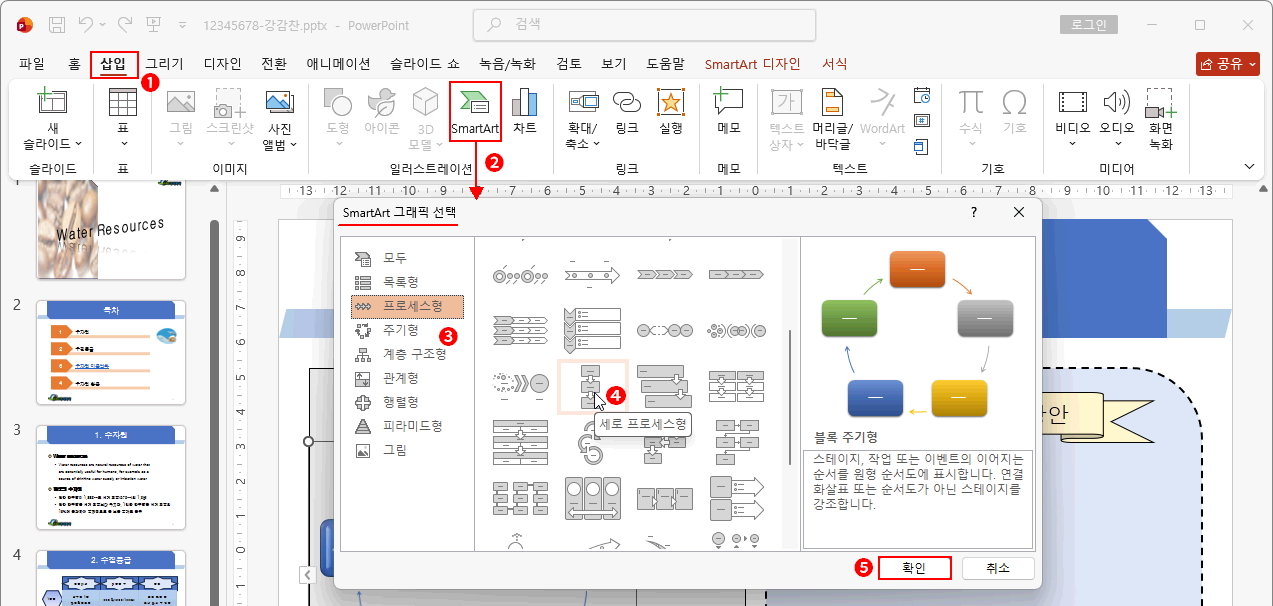Click the 링크 (Link) icon
Viewport: 1273px width, 606px height.
627,111
